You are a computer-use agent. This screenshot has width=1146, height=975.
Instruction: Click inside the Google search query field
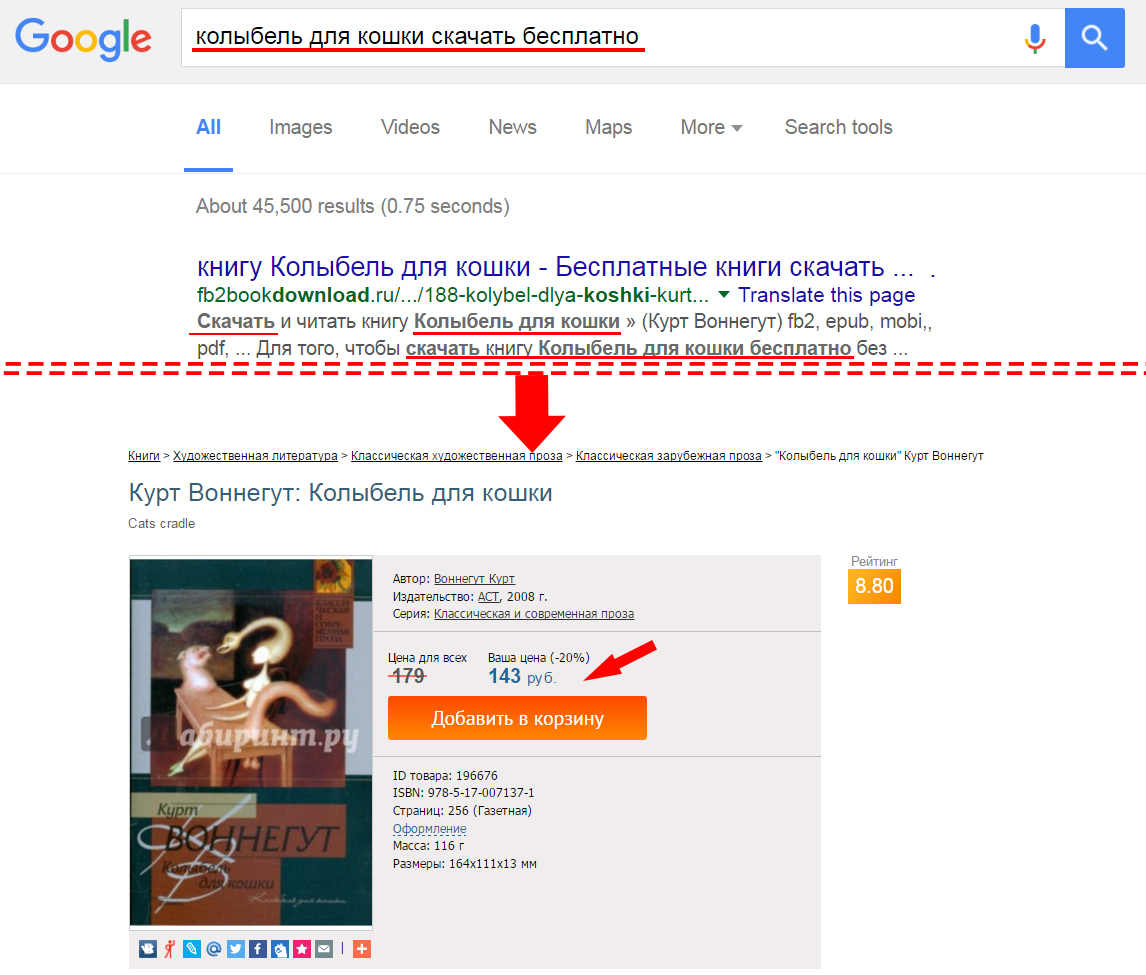pyautogui.click(x=599, y=38)
